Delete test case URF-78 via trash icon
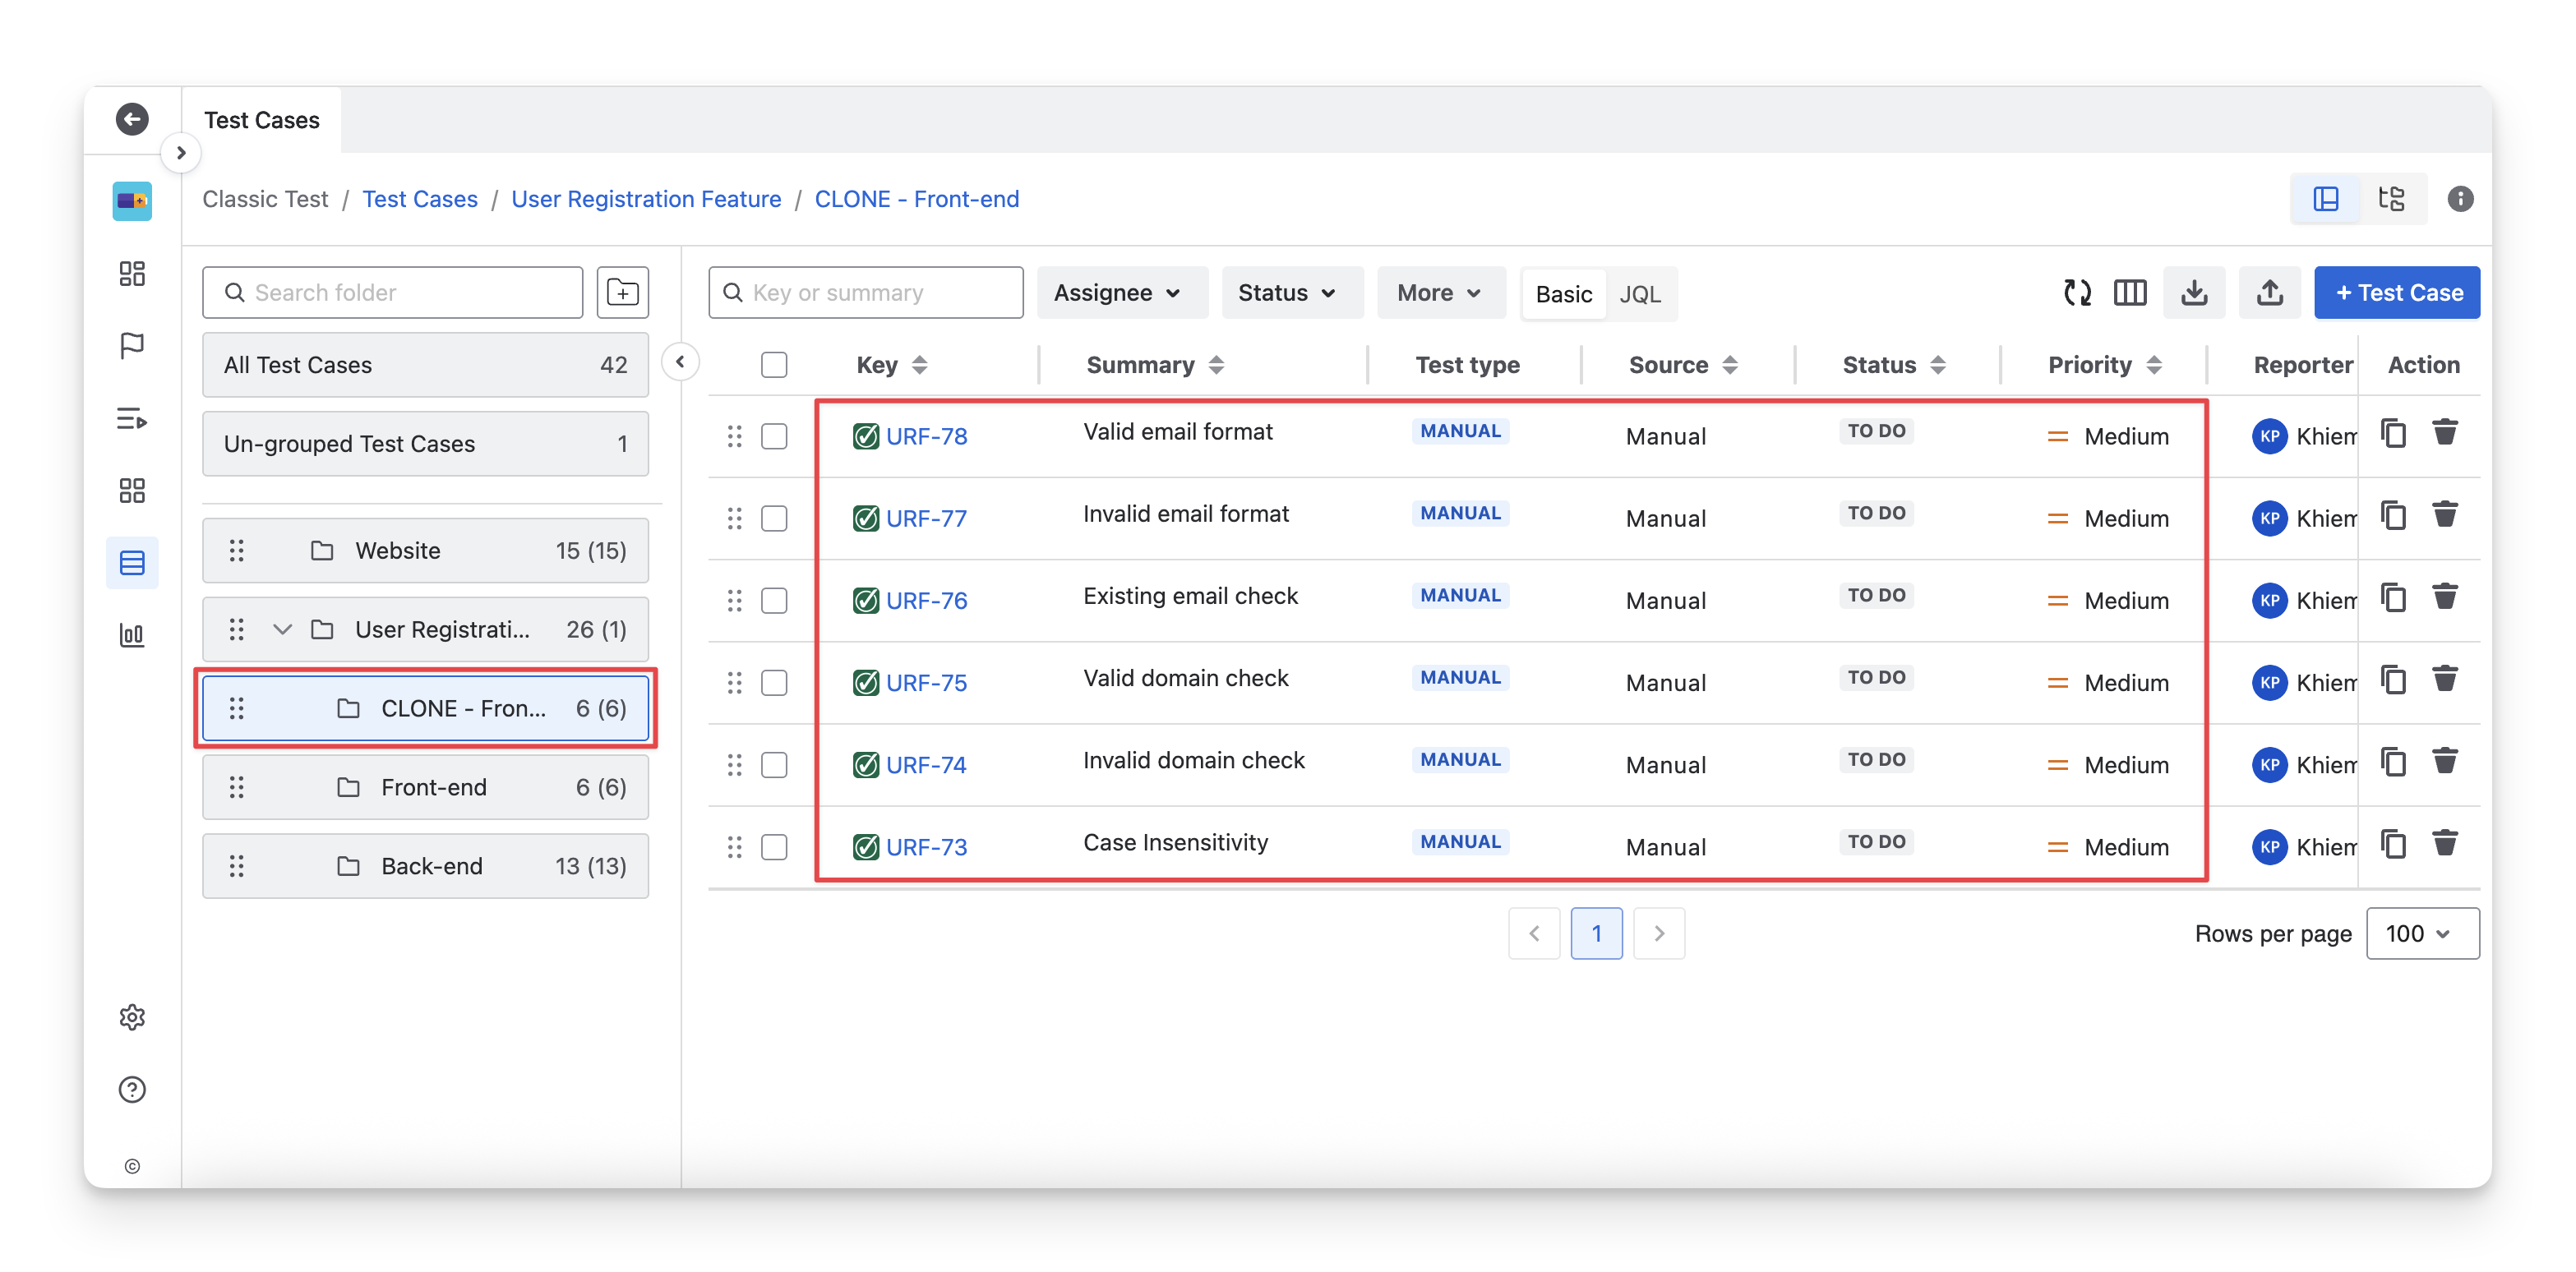The height and width of the screenshot is (1272, 2576). coord(2444,433)
